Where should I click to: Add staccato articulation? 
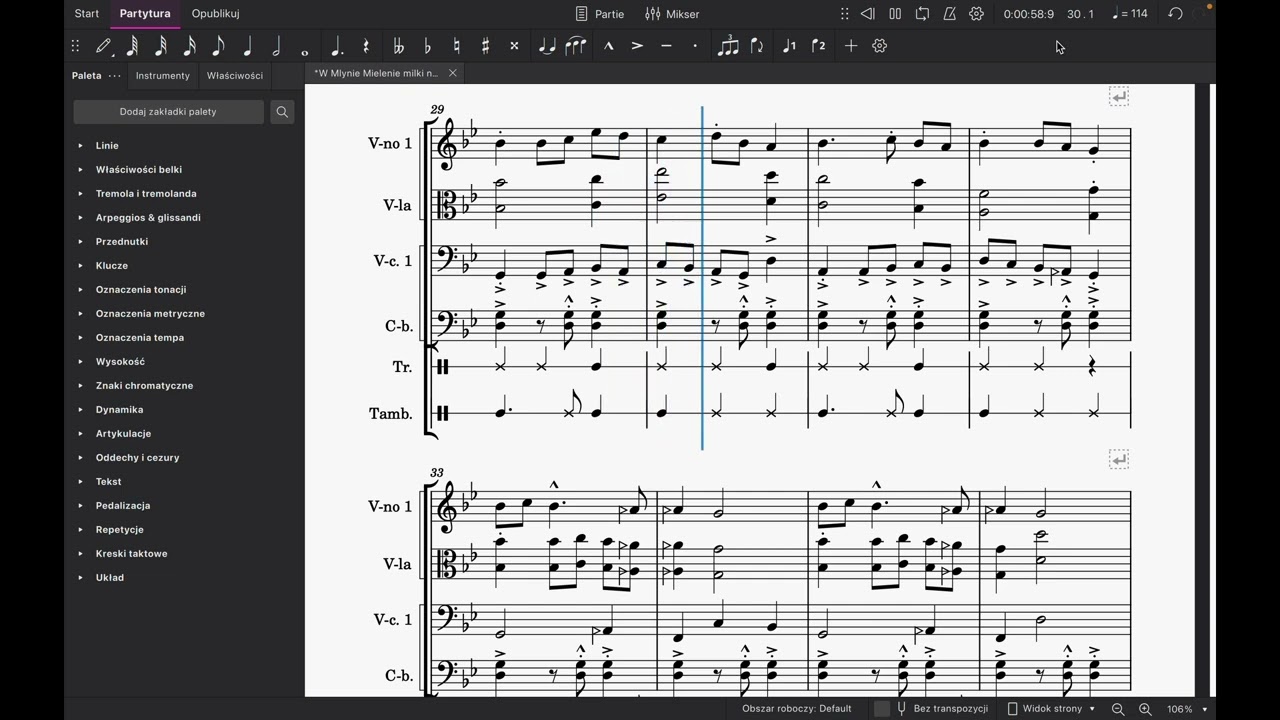tap(695, 46)
